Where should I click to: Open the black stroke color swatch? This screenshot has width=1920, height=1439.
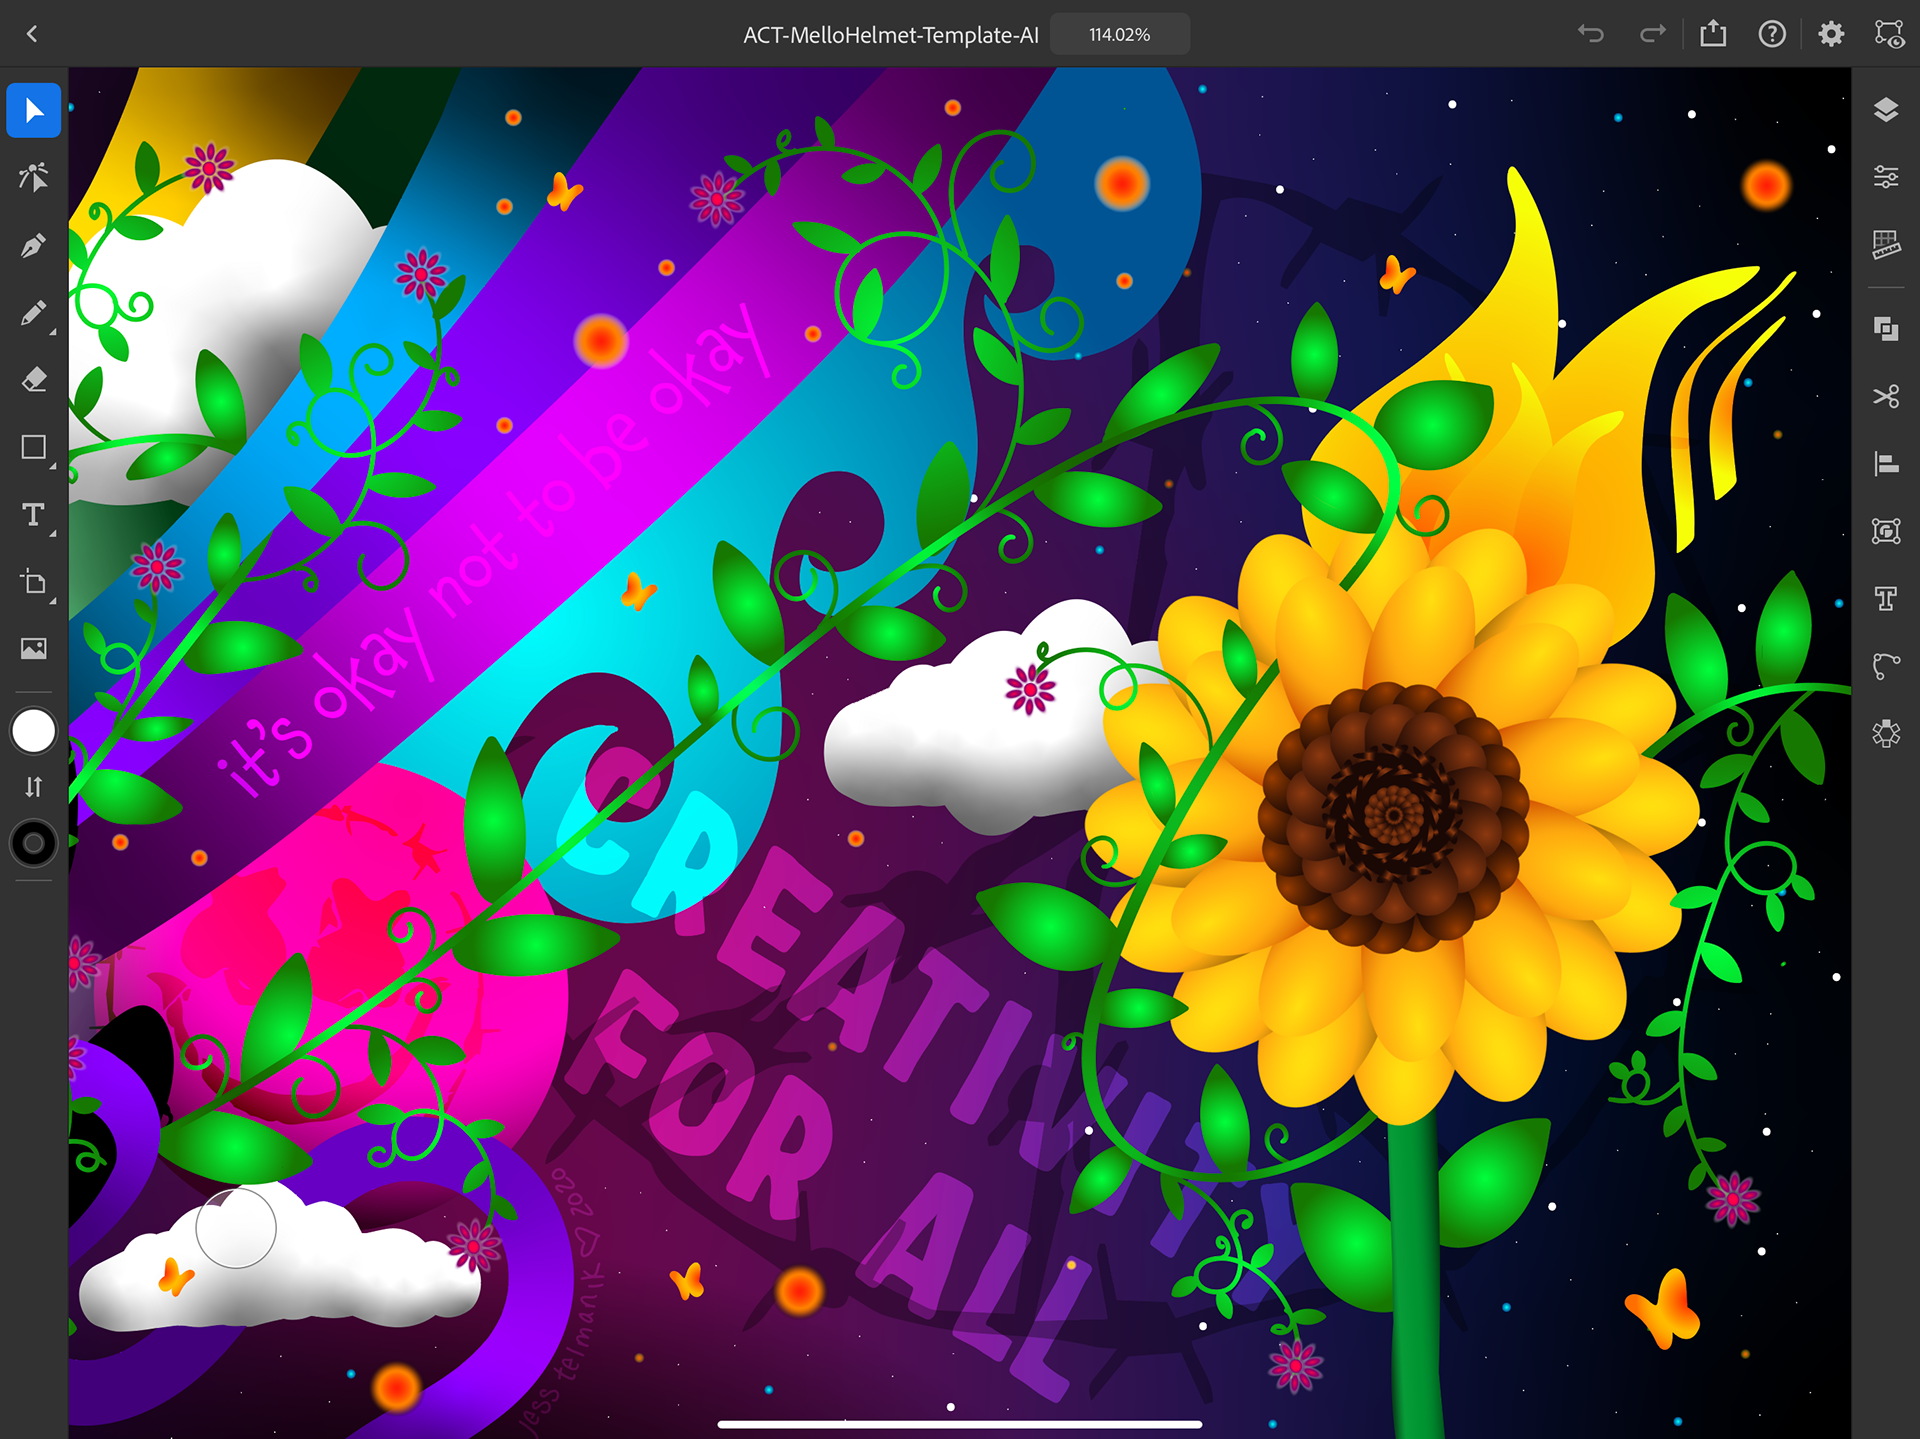(34, 843)
